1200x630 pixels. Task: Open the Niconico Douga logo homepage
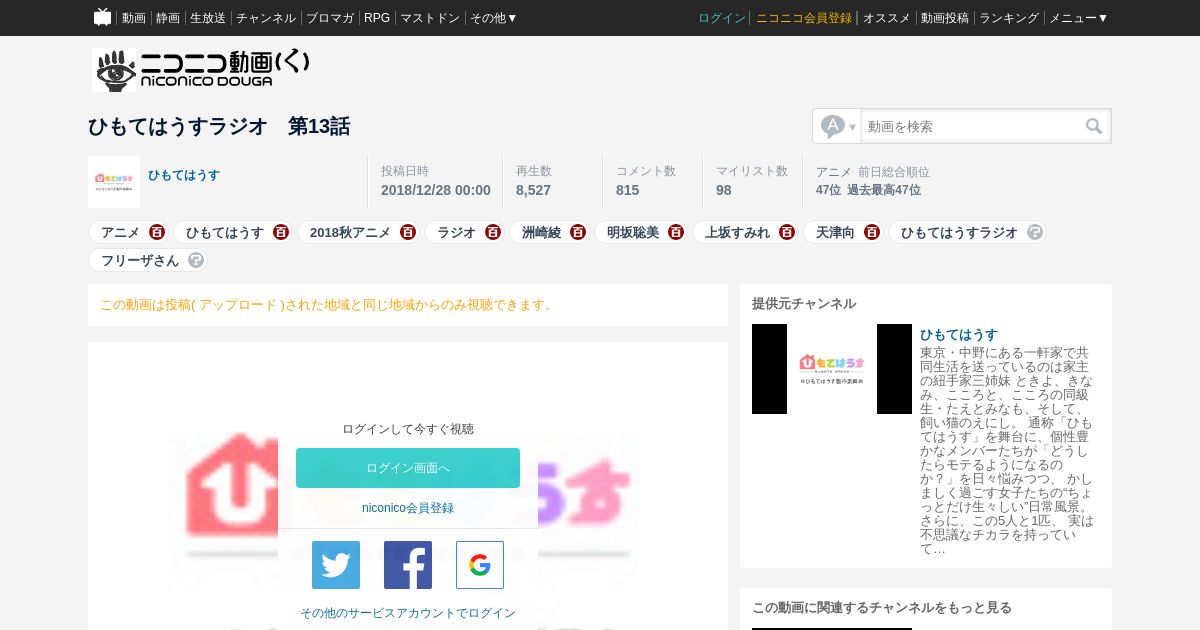[x=201, y=70]
